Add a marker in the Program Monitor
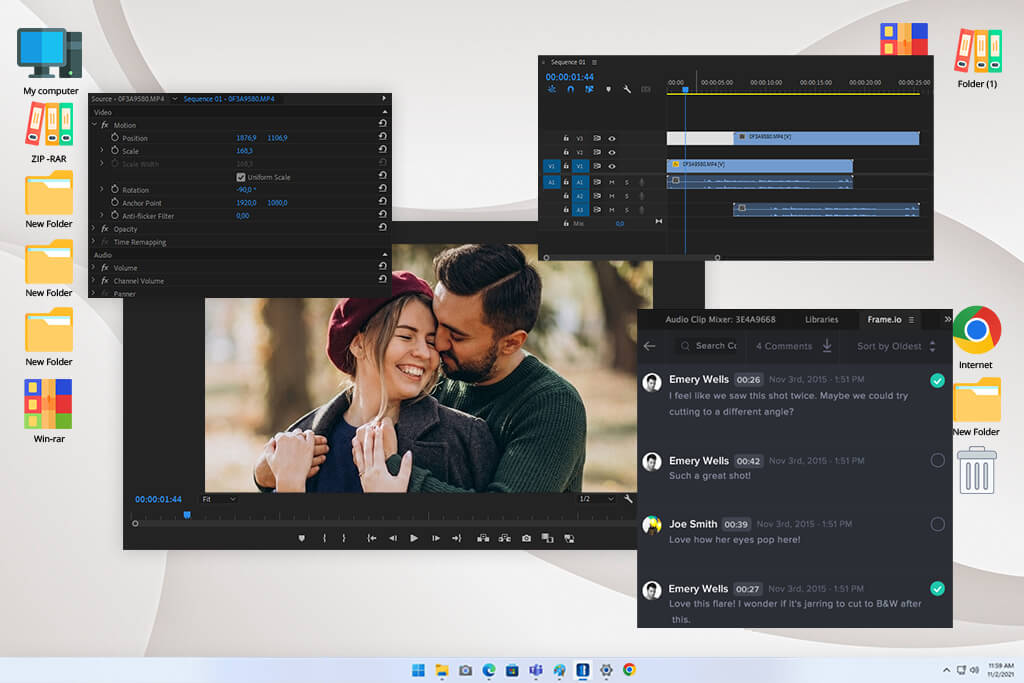This screenshot has height=683, width=1024. point(301,538)
